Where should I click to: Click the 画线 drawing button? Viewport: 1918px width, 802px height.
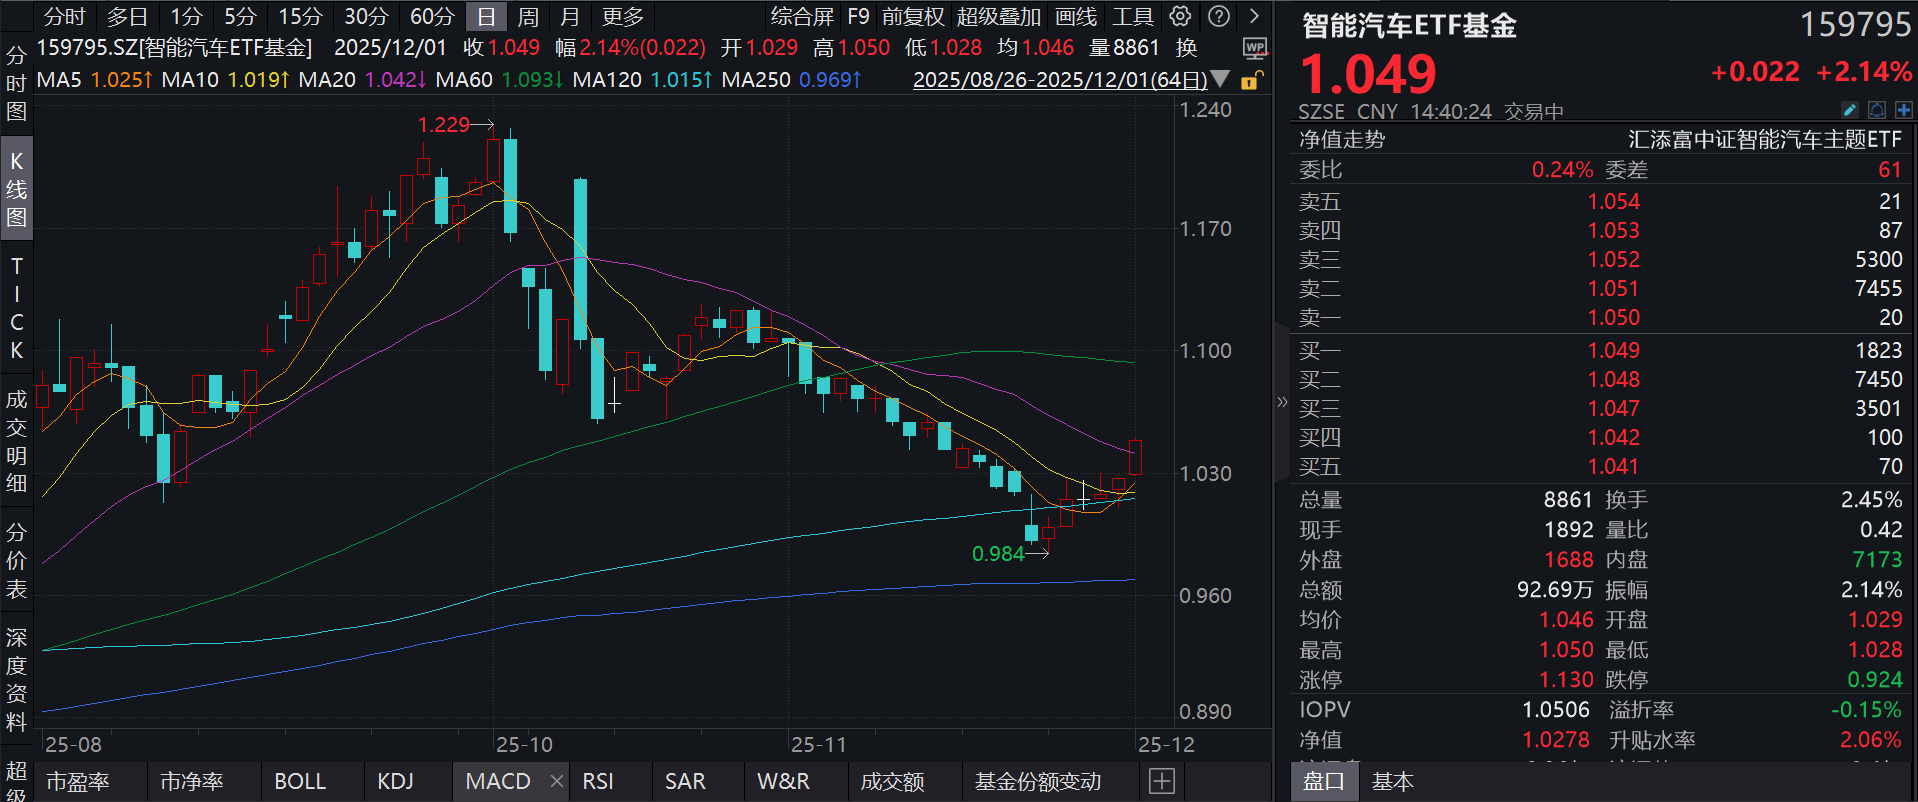point(1075,16)
